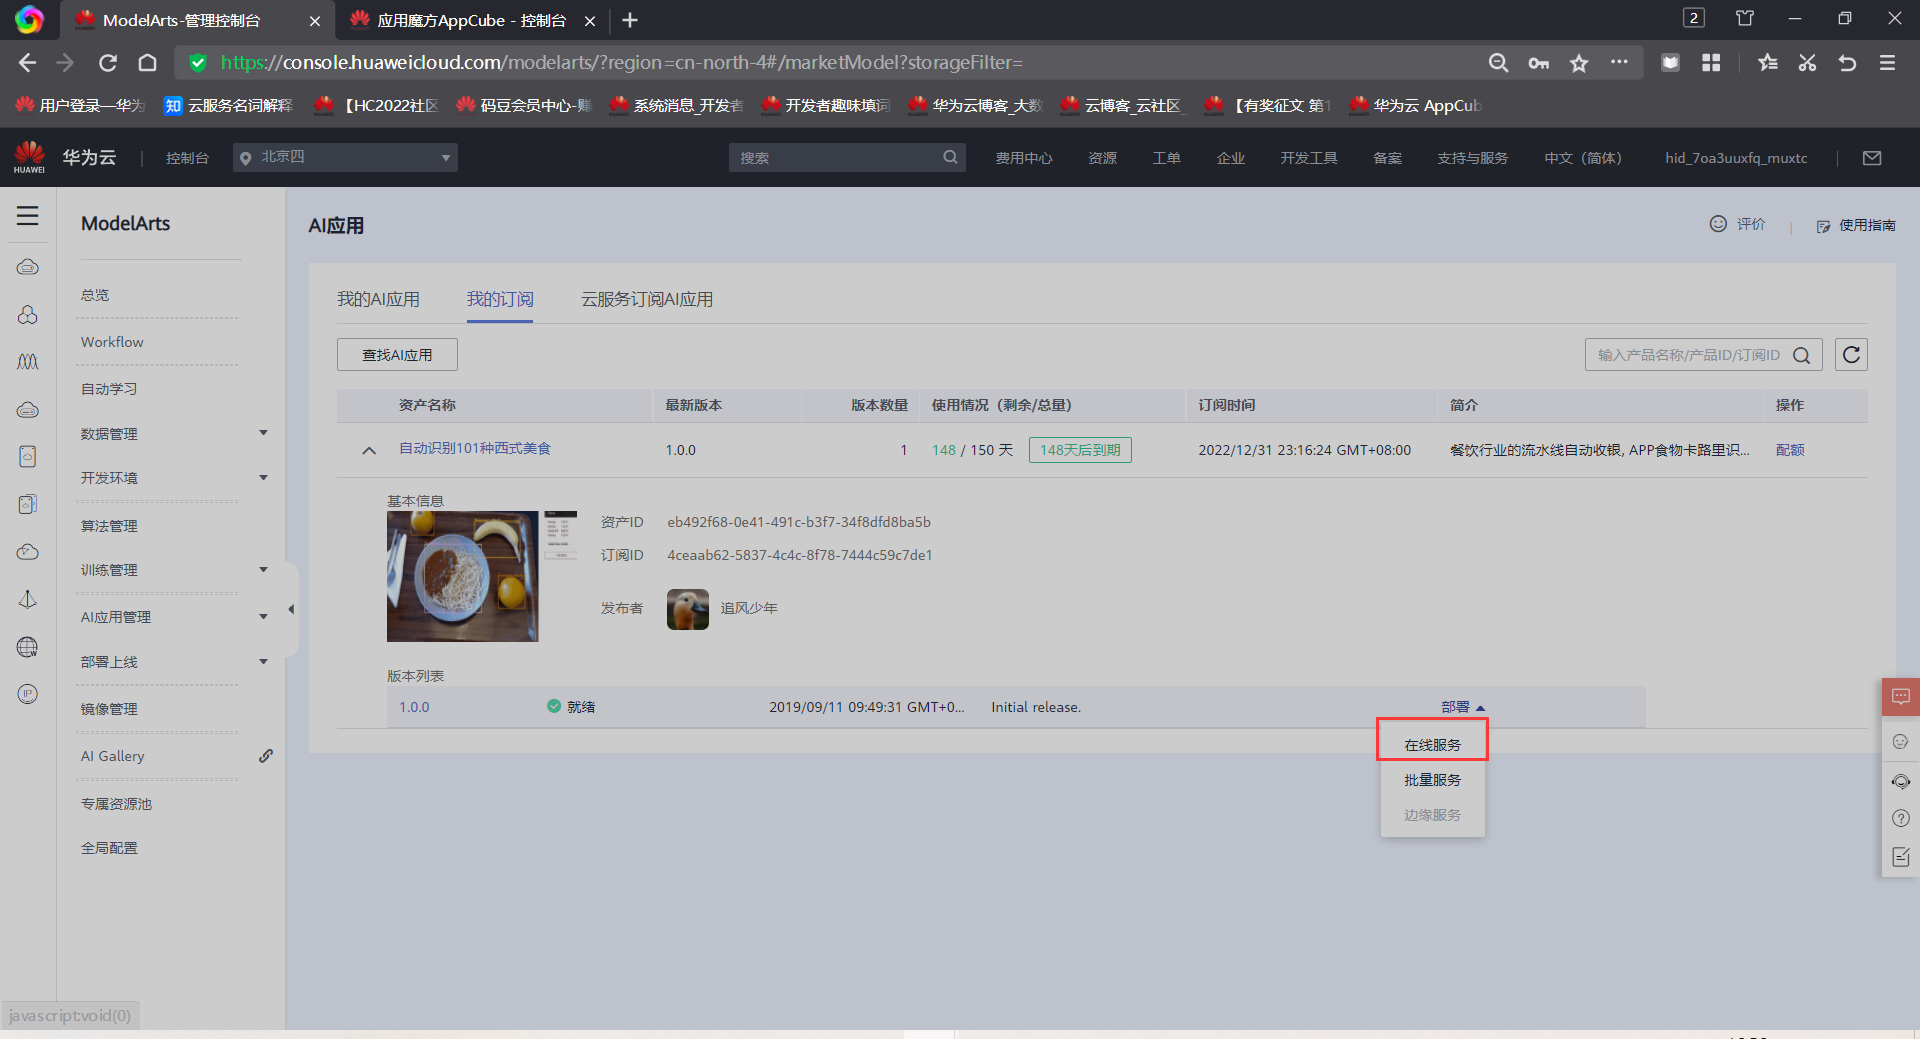Click the notes edit icon on right edge
Viewport: 1920px width, 1039px height.
[1901, 857]
